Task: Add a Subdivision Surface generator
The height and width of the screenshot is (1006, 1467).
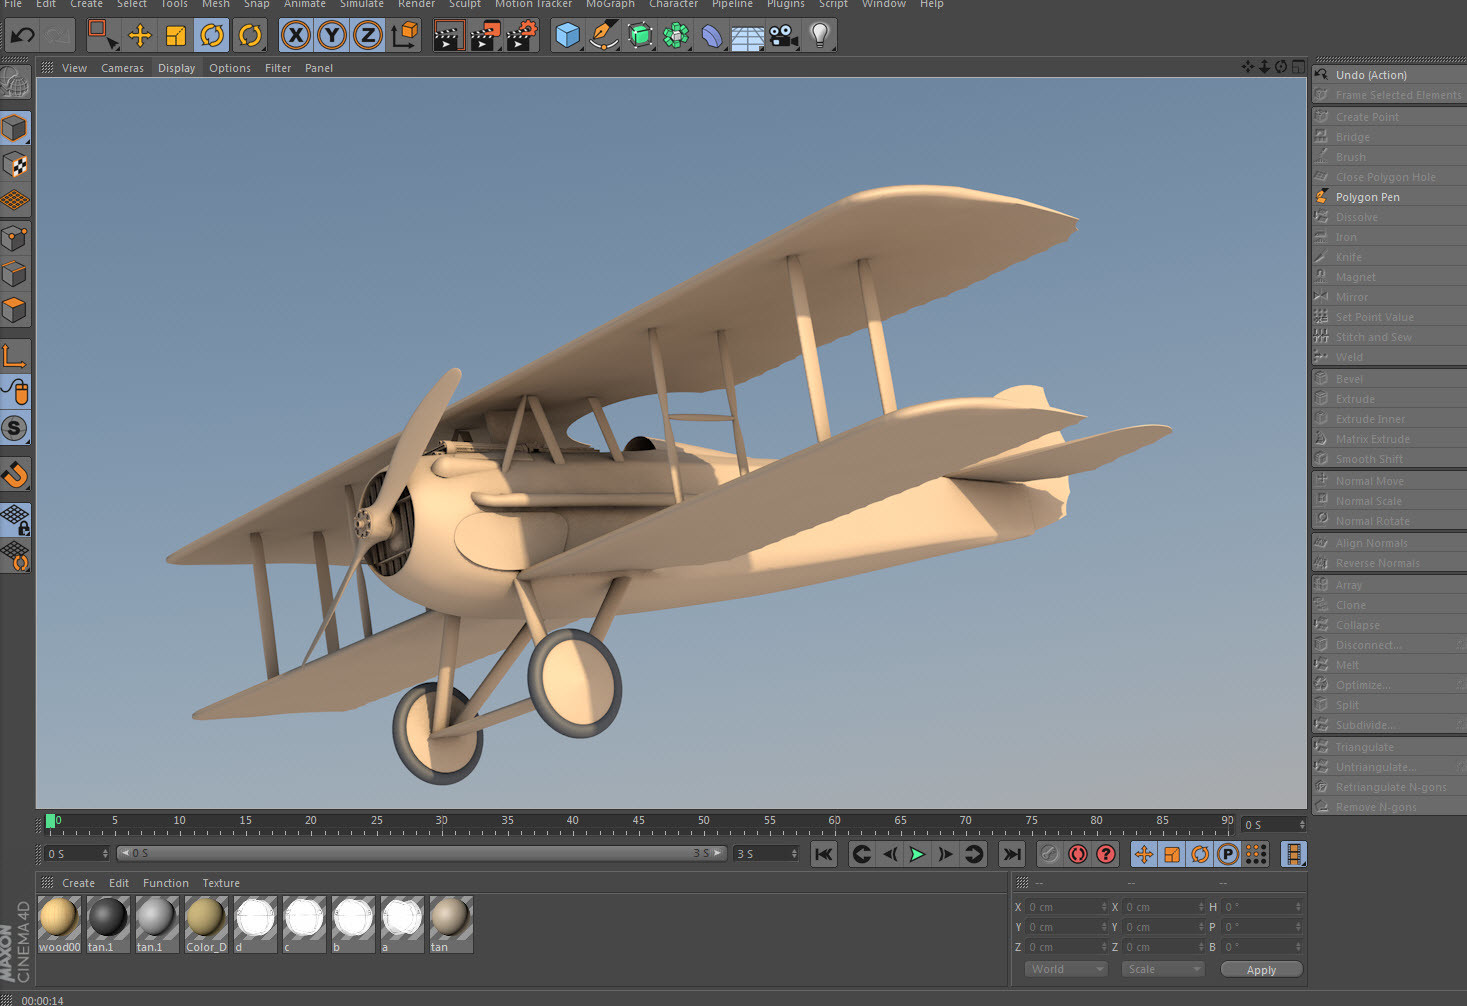Action: point(640,36)
